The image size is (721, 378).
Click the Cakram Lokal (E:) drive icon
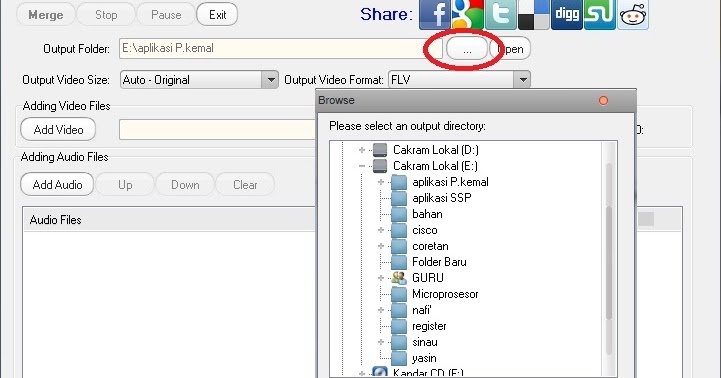coord(380,166)
